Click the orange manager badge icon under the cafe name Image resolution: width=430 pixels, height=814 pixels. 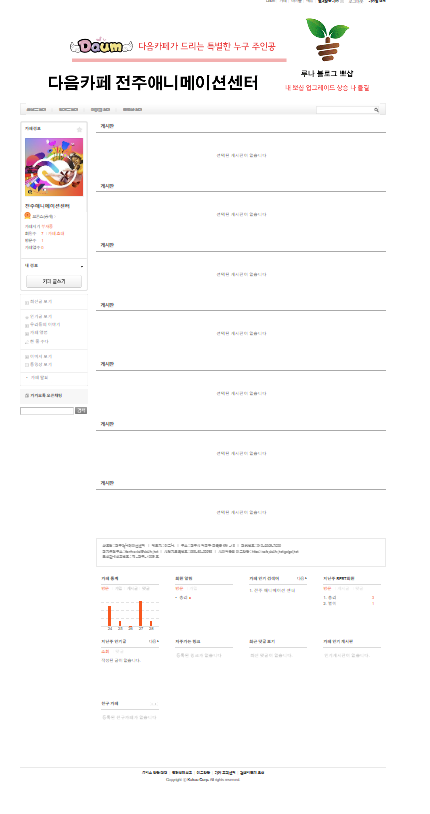click(x=28, y=215)
